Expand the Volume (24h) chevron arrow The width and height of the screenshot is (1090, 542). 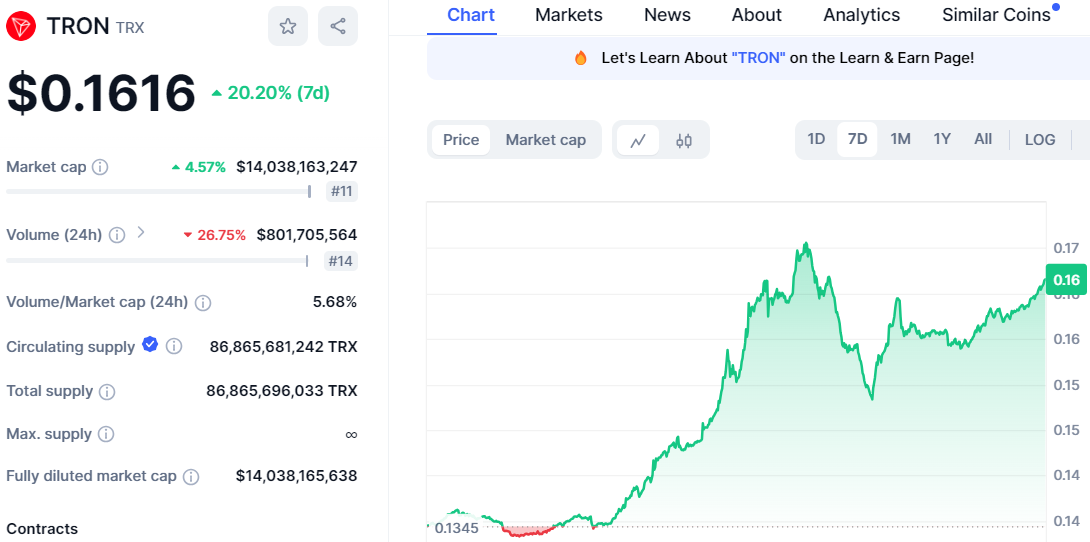point(141,233)
